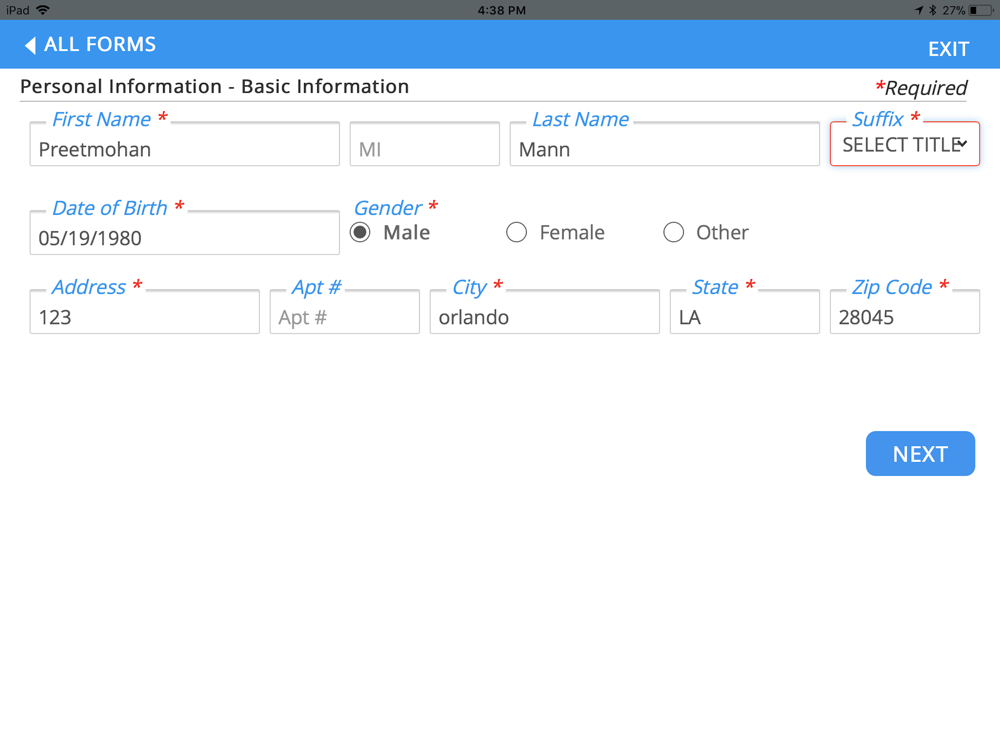Tap the Personal Information - Basic Information heading
The width and height of the screenshot is (1000, 750).
(x=214, y=86)
